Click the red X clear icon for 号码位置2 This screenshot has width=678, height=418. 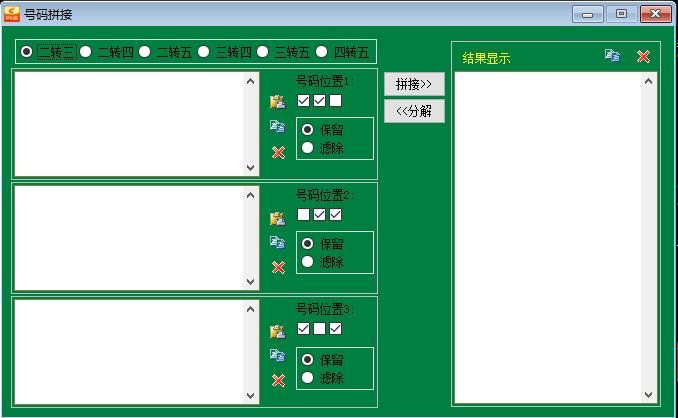(x=278, y=267)
